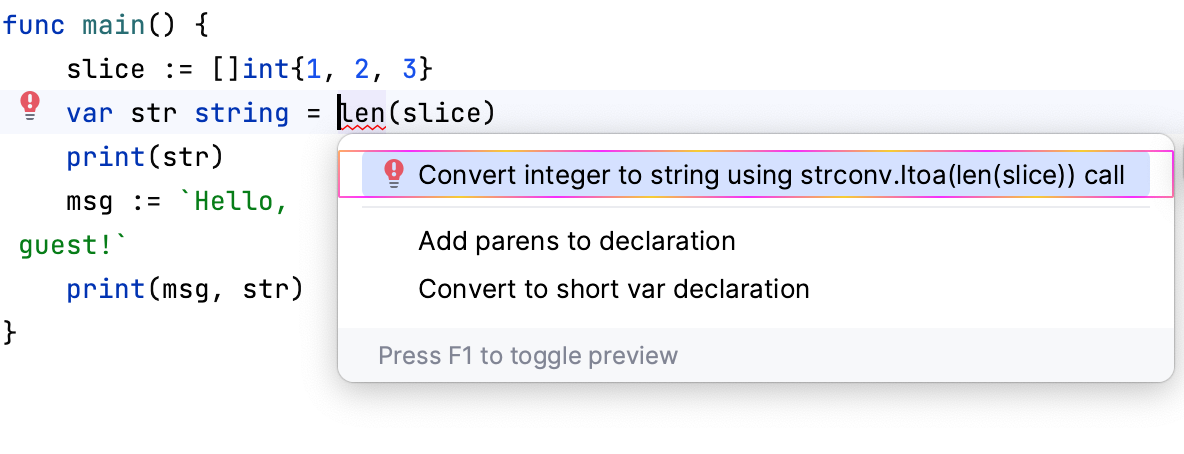Click the bulb icon in the quick-fix popup
This screenshot has height=454, width=1184.
[394, 175]
